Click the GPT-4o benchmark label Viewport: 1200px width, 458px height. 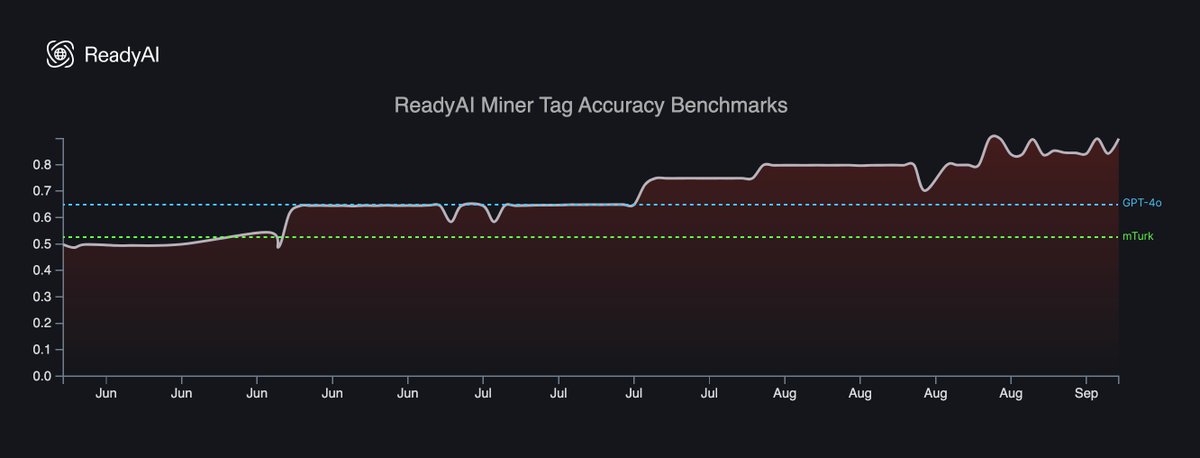tap(1142, 203)
